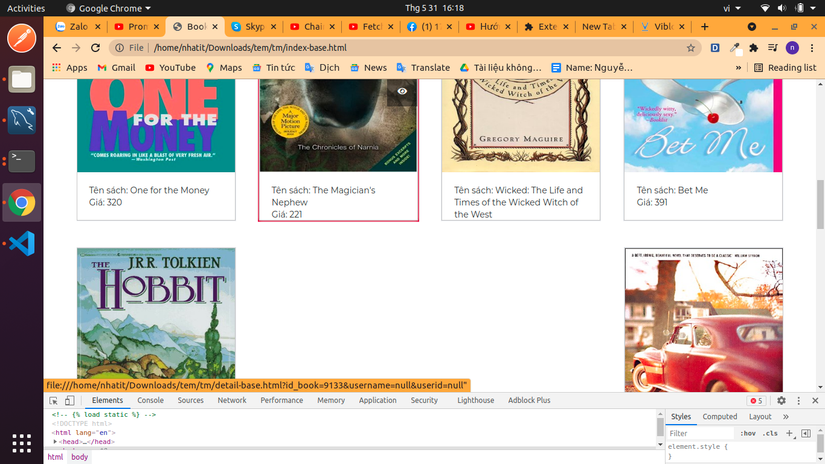
Task: Launch MySQL Workbench from the dock
Action: [22, 120]
